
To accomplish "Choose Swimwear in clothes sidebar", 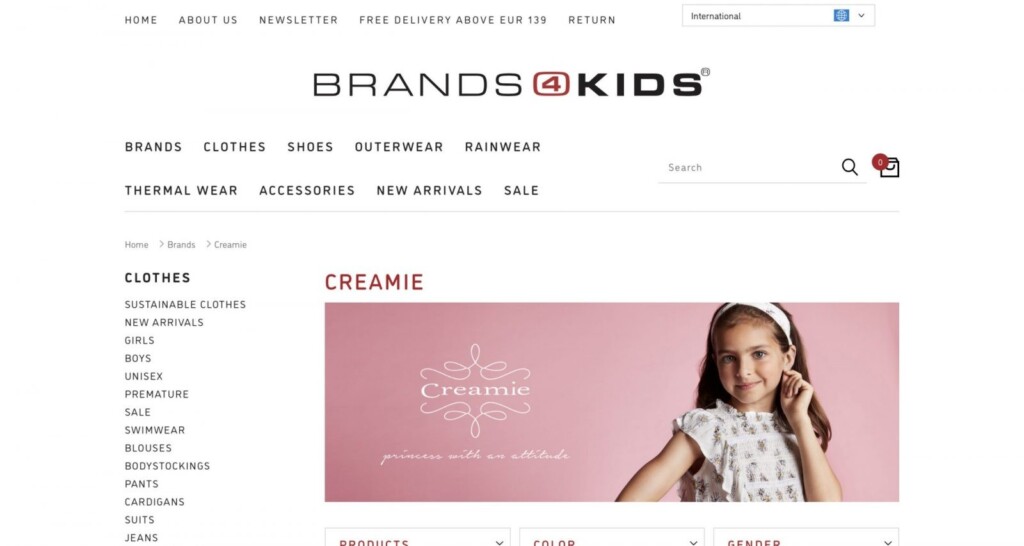I will [x=155, y=430].
